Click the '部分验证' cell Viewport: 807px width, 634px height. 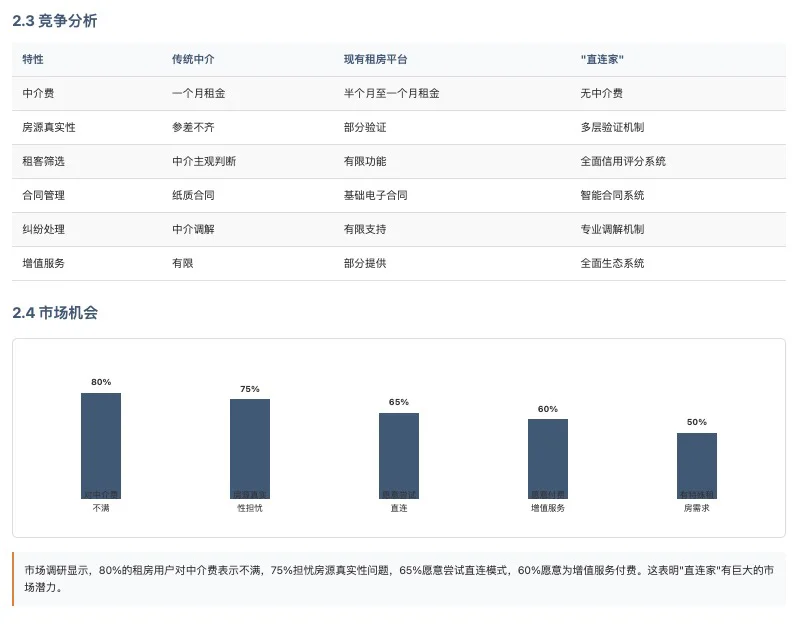point(365,127)
